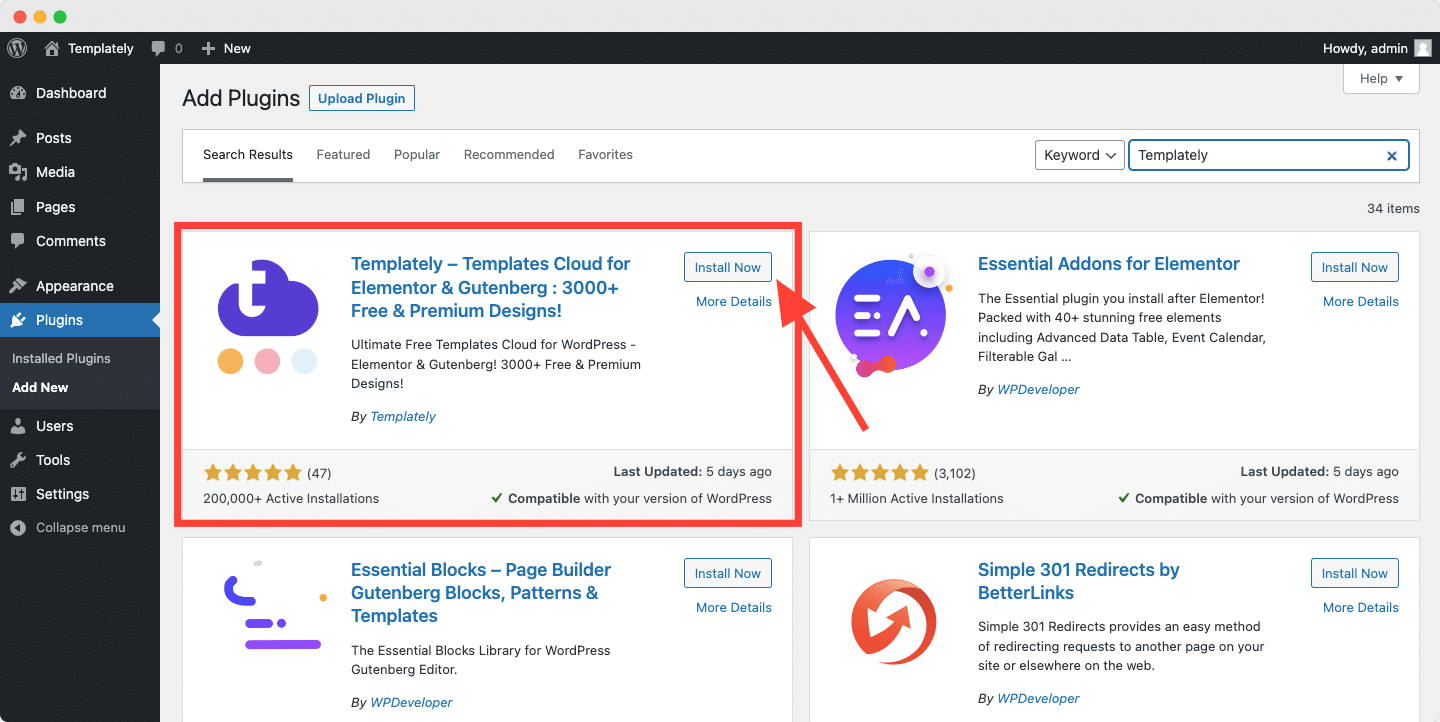
Task: Open the Templately plugin title link
Action: [x=491, y=287]
